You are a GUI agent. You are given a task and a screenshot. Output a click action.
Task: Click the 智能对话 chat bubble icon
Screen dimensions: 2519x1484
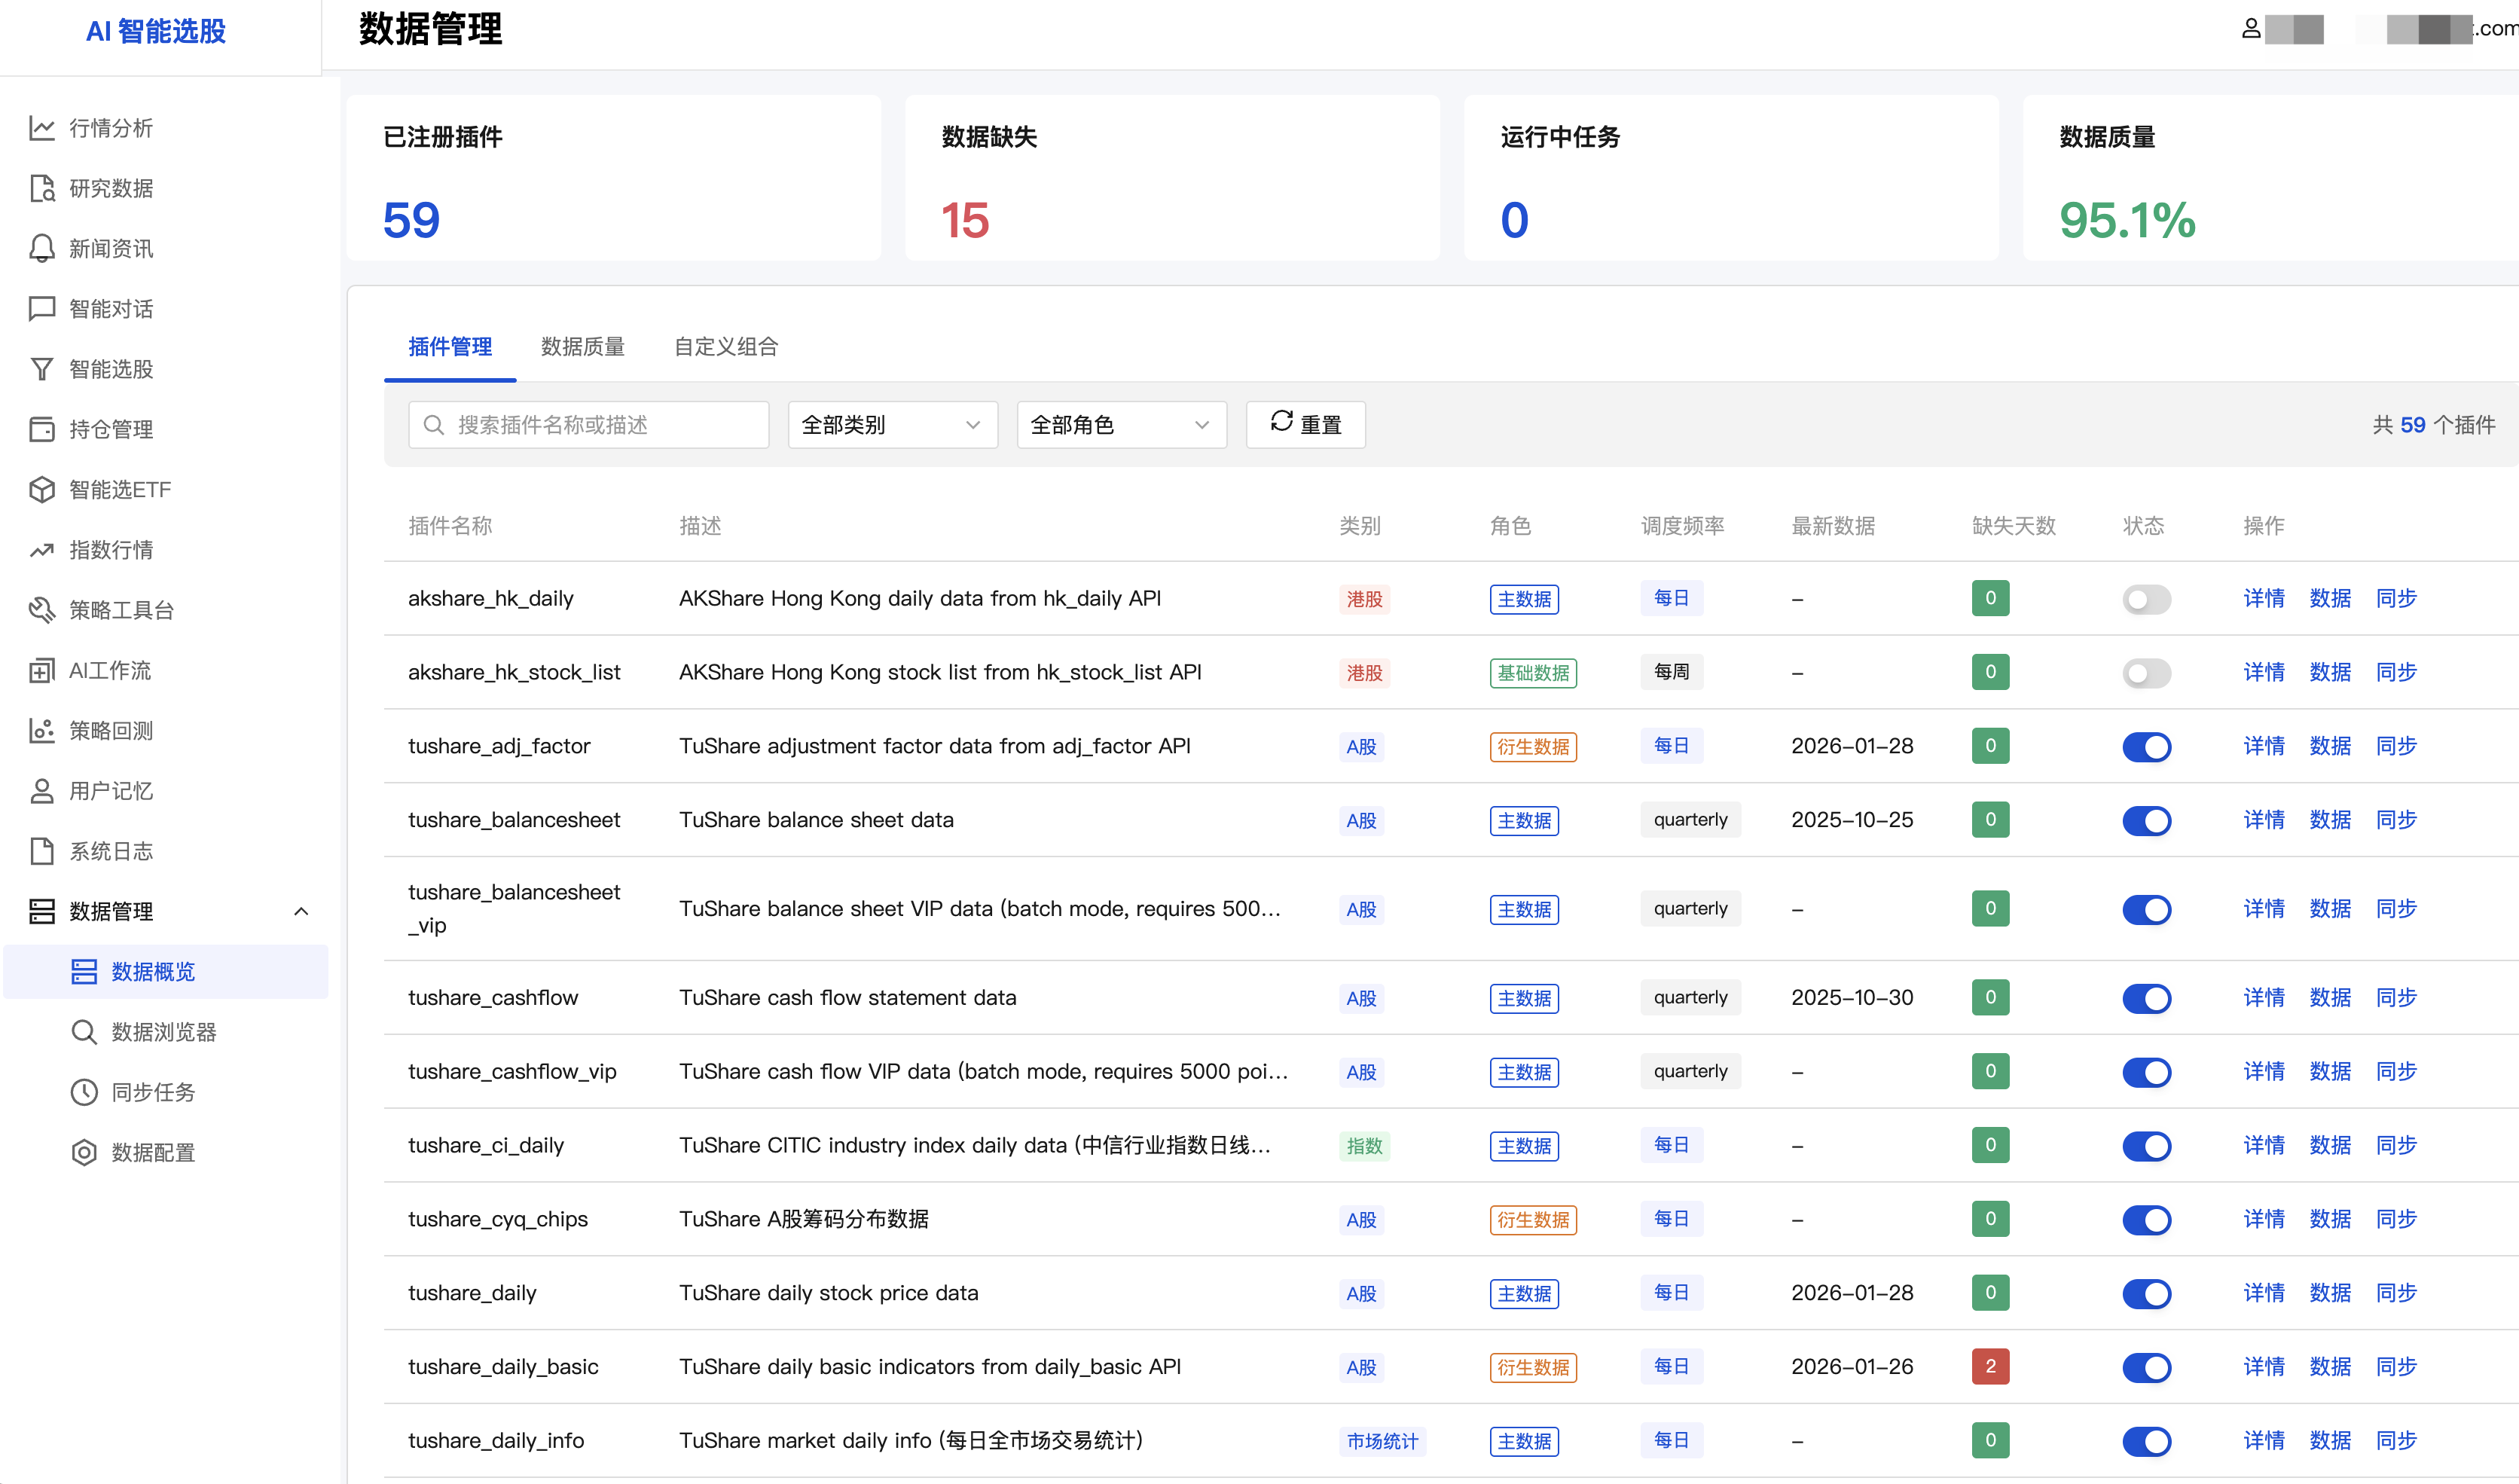pyautogui.click(x=42, y=308)
